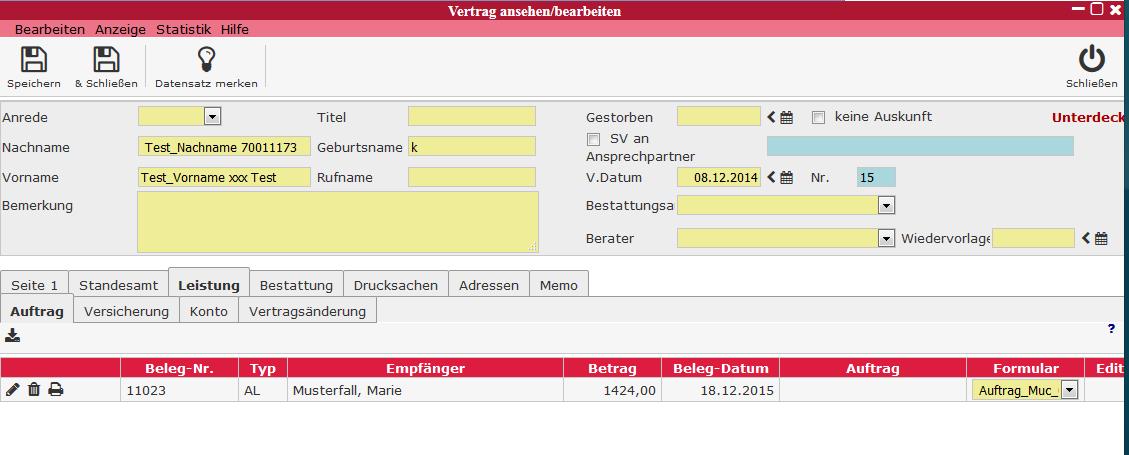The image size is (1129, 455).
Task: Expand the Berater dropdown list
Action: click(885, 238)
